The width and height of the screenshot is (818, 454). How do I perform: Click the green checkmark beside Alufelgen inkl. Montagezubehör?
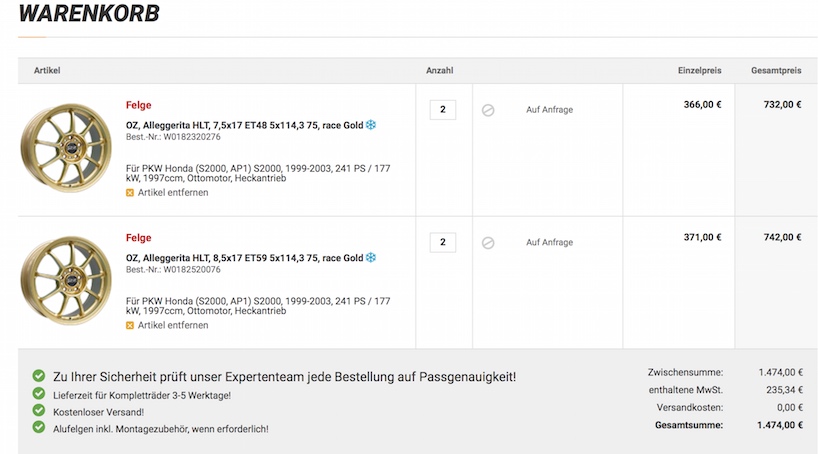(39, 427)
